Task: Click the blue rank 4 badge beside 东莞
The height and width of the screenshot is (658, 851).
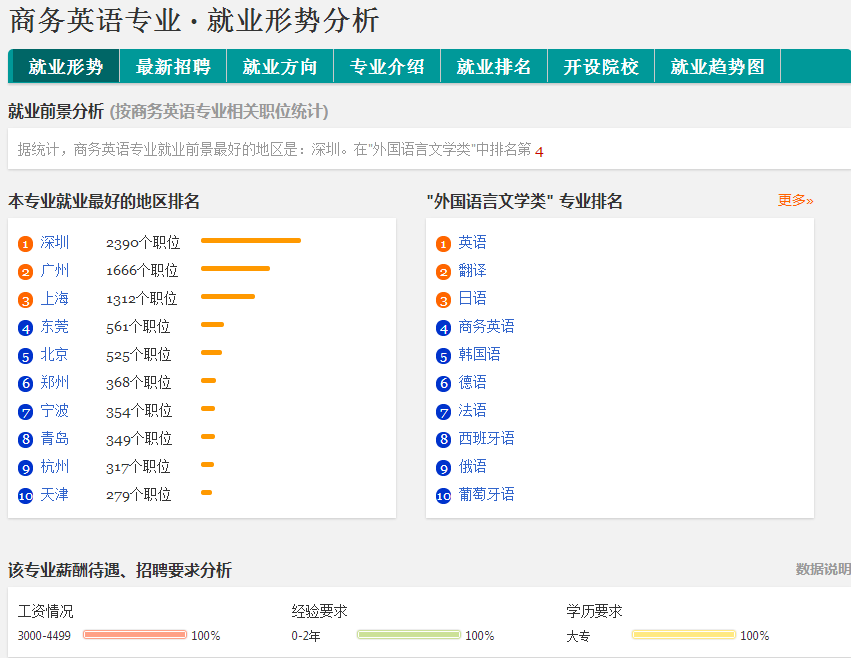Action: [x=26, y=327]
